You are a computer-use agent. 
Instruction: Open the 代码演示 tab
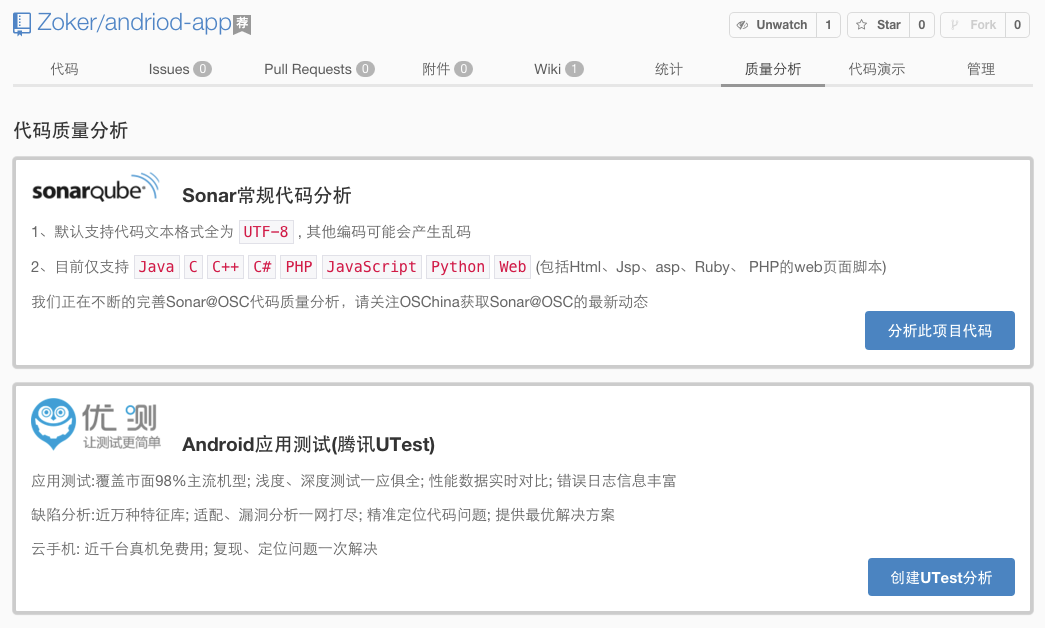(x=876, y=69)
